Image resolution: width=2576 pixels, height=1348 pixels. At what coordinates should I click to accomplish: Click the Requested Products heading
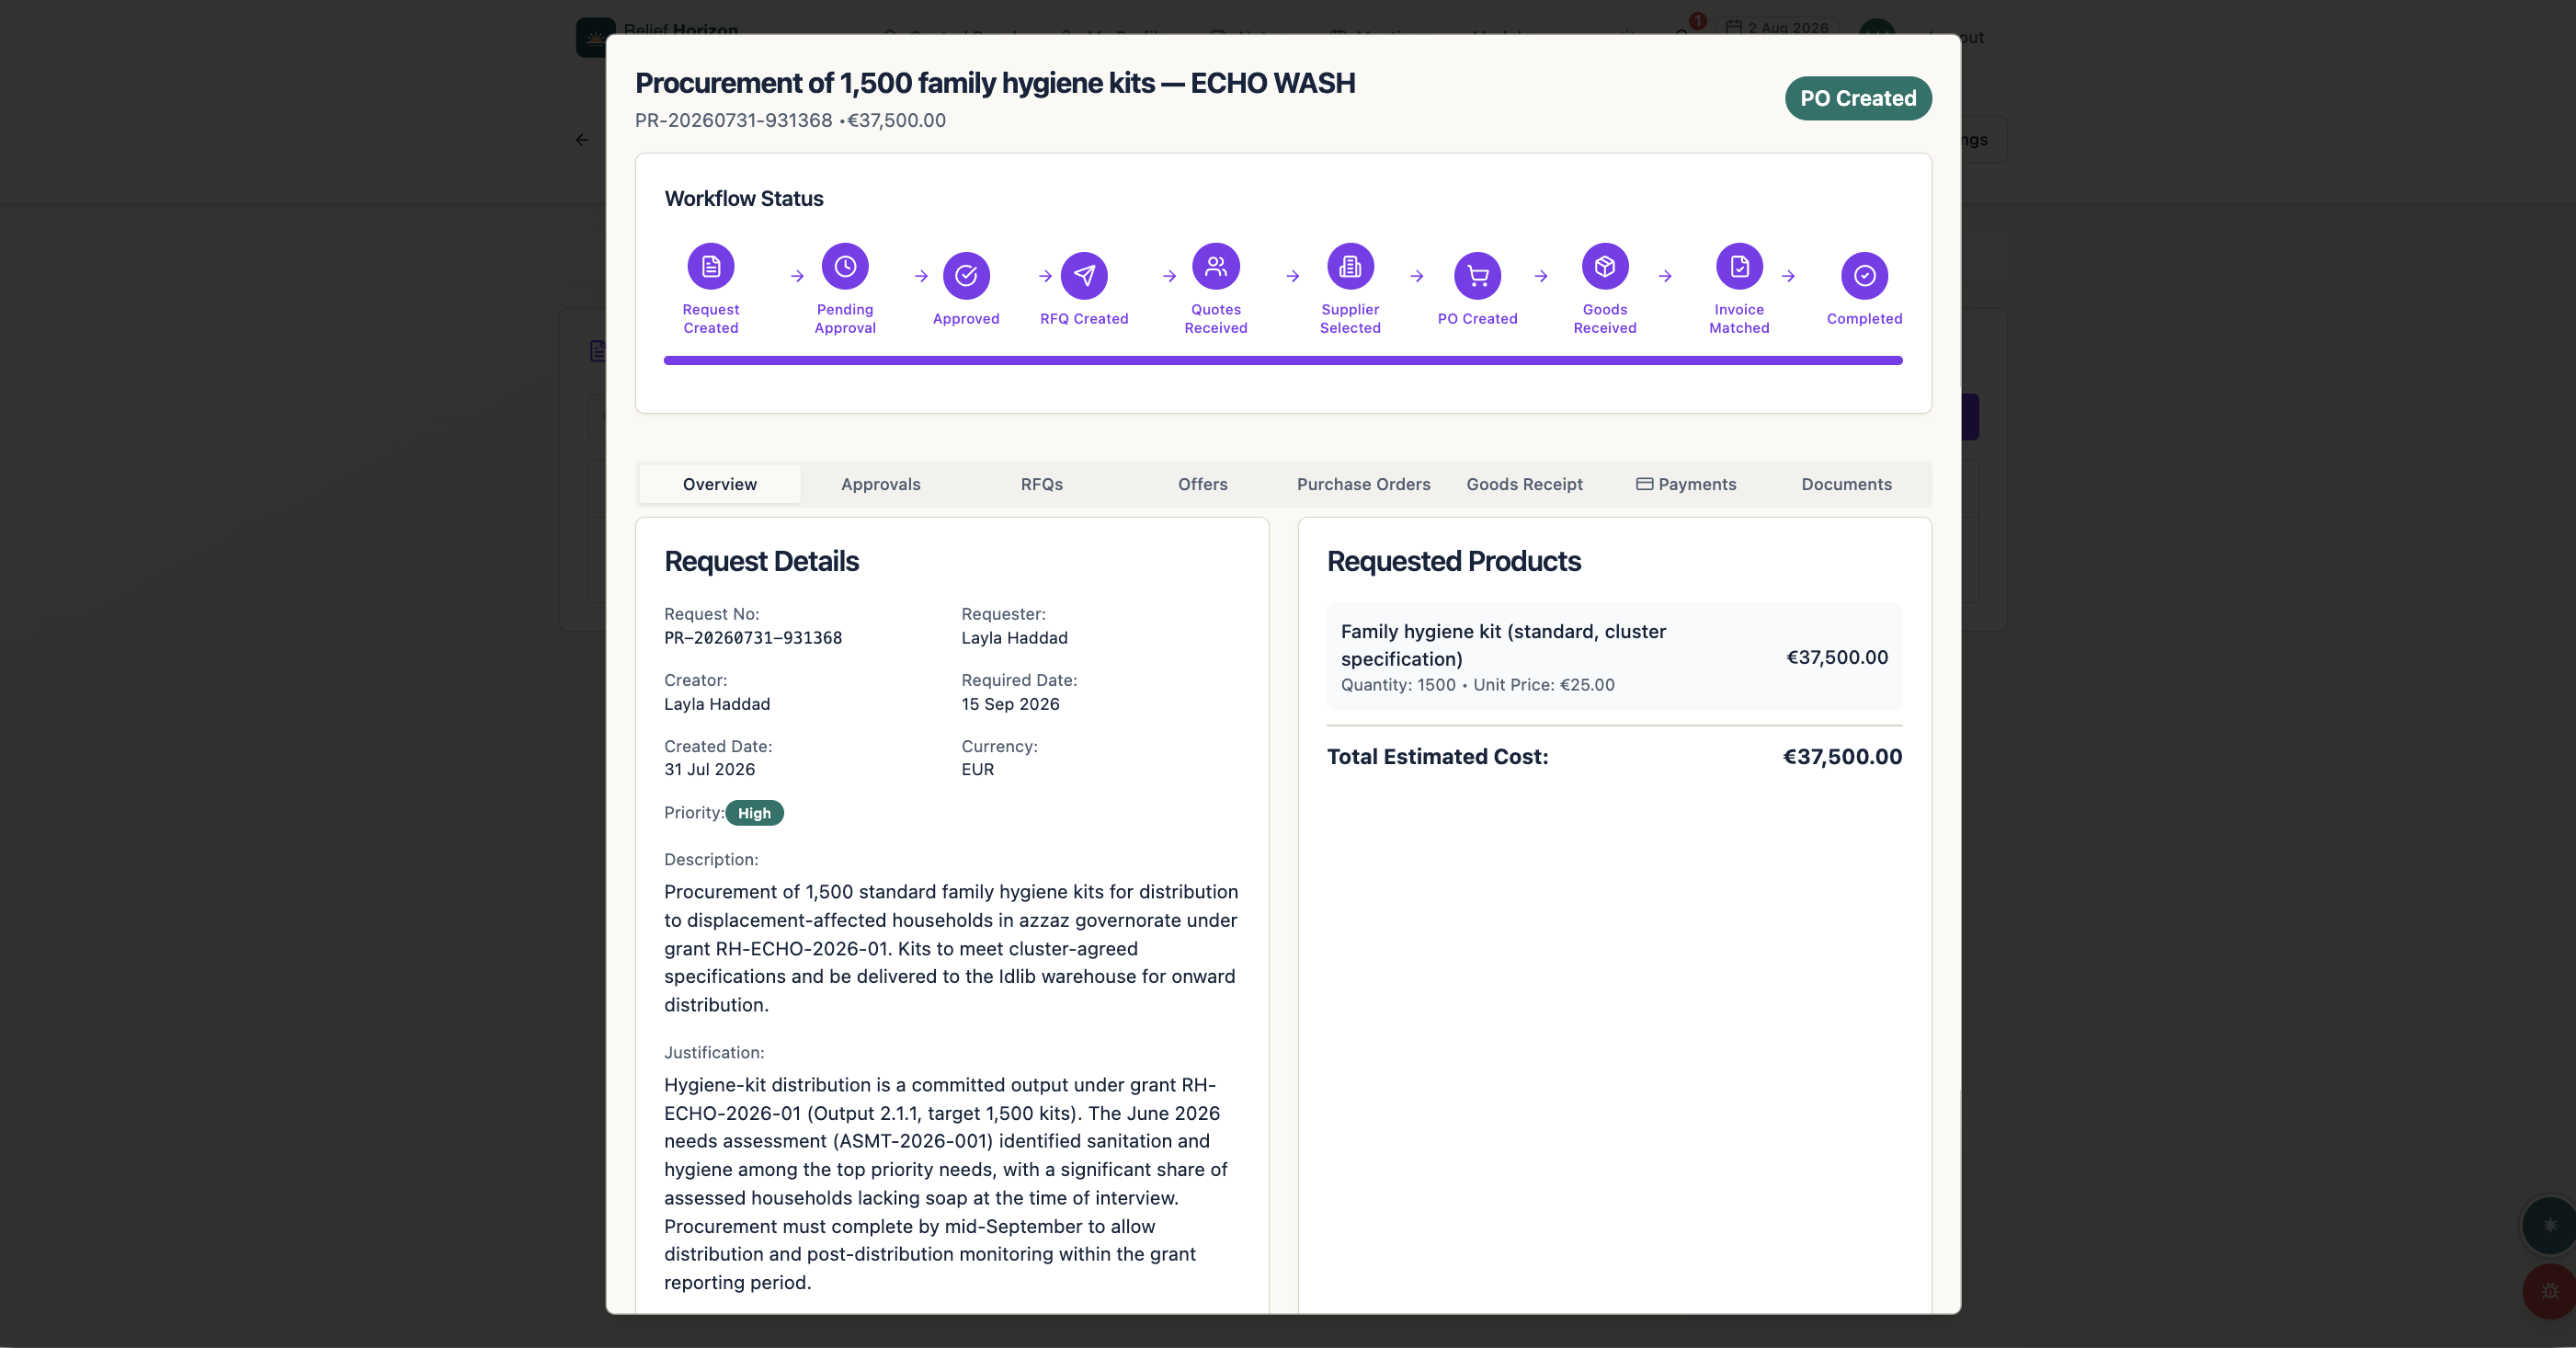[x=1453, y=561]
